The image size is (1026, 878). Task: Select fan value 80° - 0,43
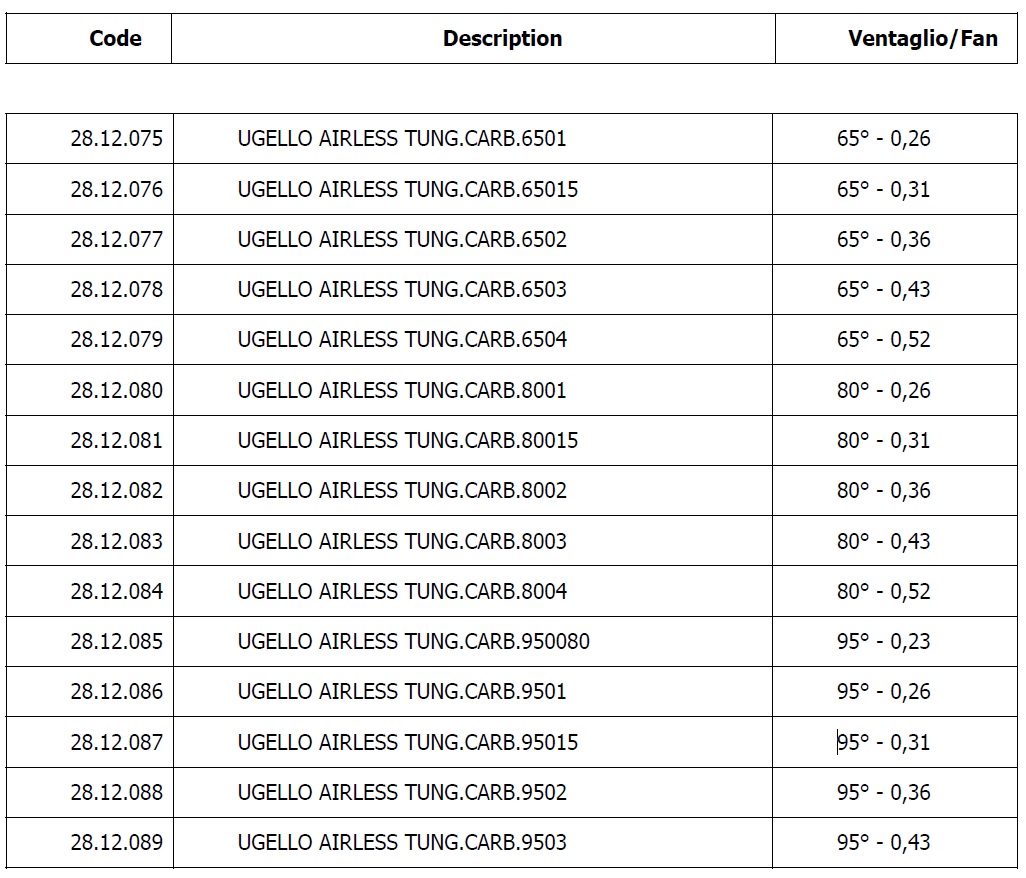pyautogui.click(x=883, y=542)
